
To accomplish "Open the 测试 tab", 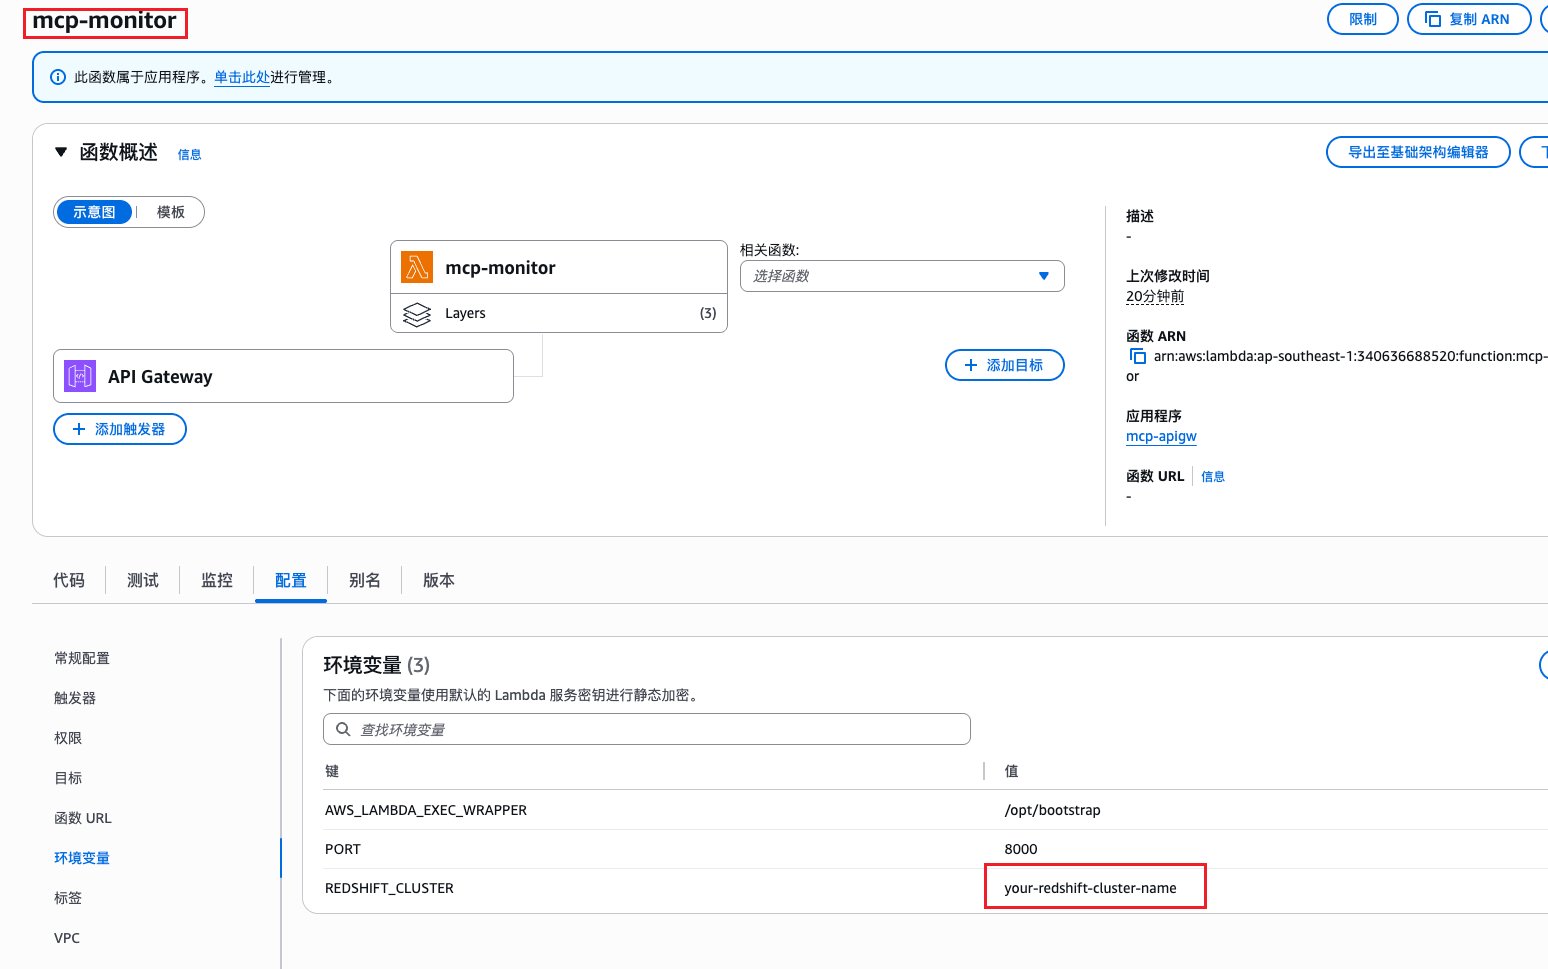I will pos(143,580).
